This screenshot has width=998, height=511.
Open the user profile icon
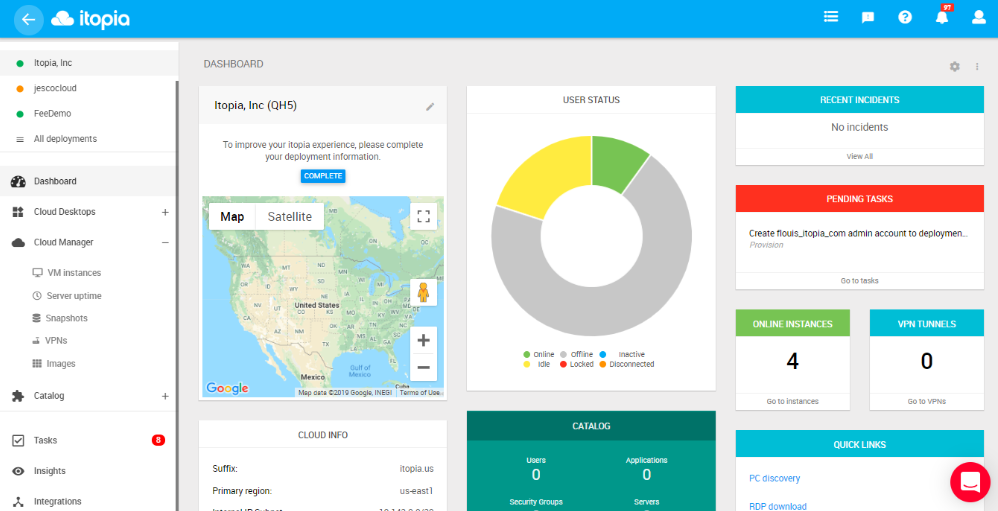[x=979, y=17]
